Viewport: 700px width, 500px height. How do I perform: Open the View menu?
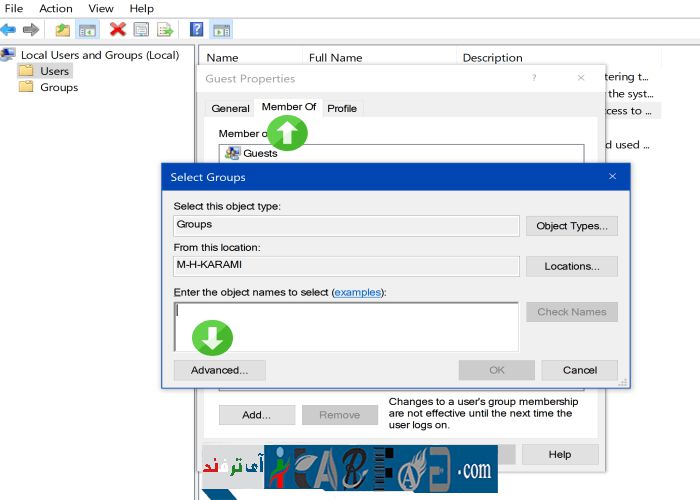[101, 8]
